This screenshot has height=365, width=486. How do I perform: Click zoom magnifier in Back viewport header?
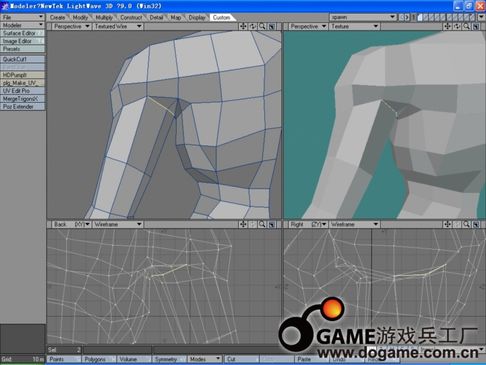[262, 224]
